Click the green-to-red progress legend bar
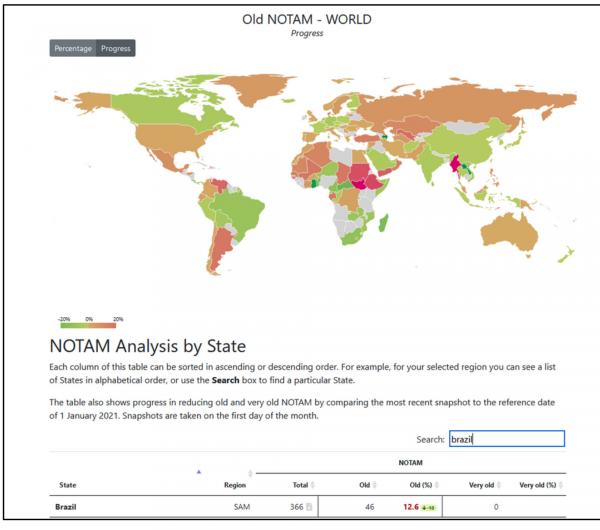Screen dimensions: 600x530 [x=88, y=326]
